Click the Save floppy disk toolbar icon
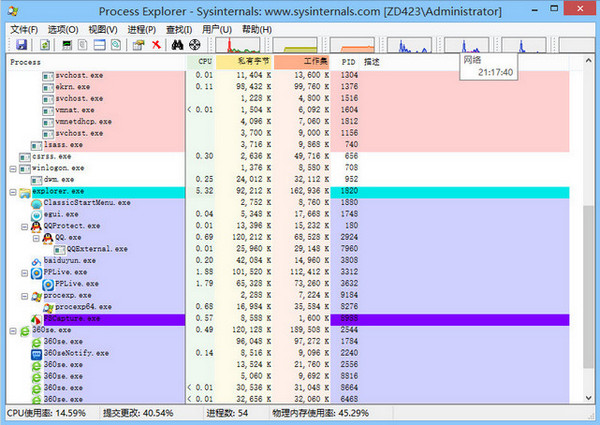The height and width of the screenshot is (425, 600). 20,46
